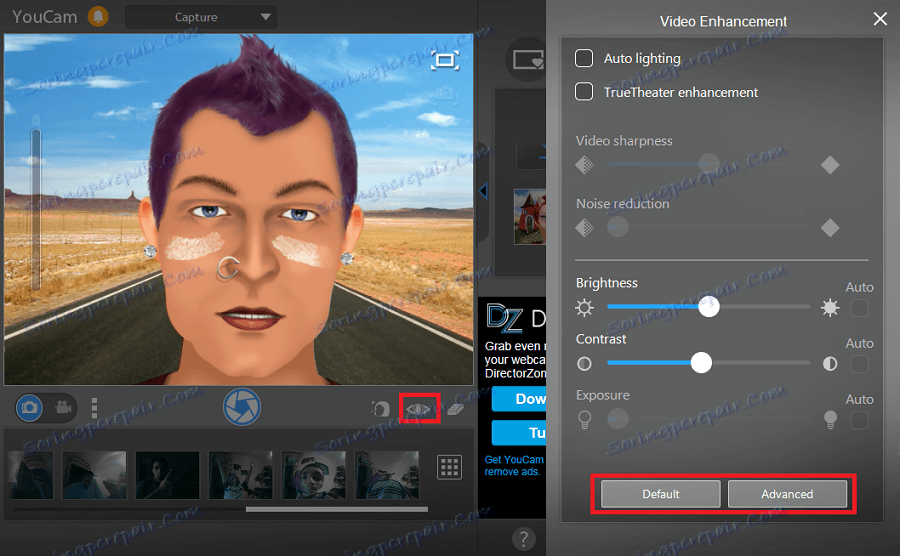Click high sharpness diamond icon
The height and width of the screenshot is (556, 900).
(830, 165)
